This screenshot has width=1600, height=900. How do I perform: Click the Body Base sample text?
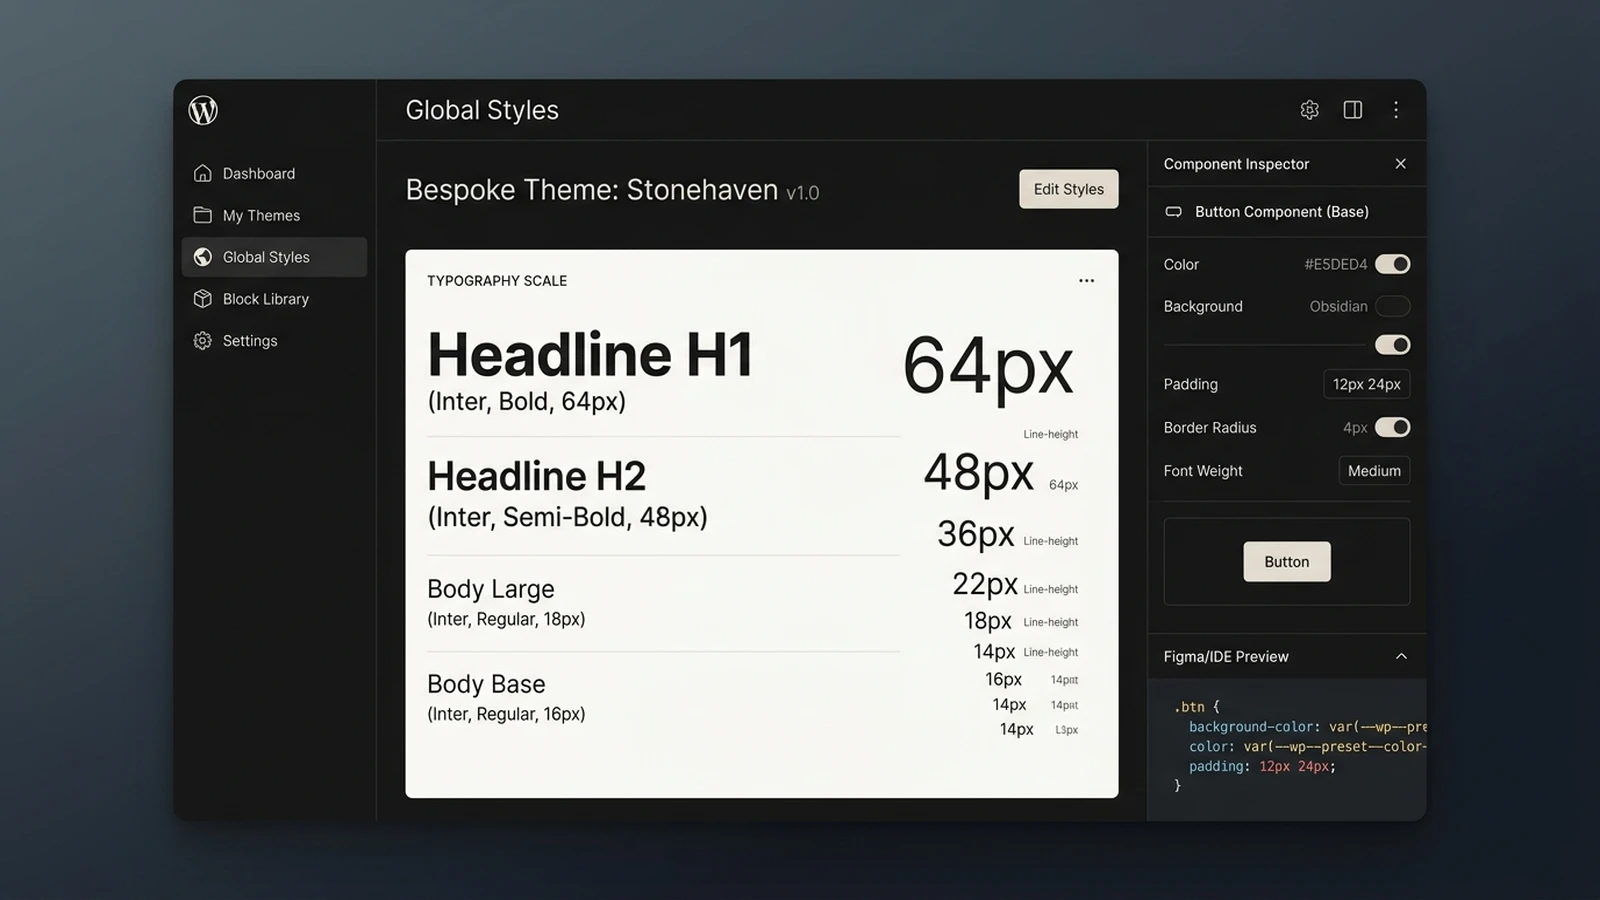[x=486, y=684]
